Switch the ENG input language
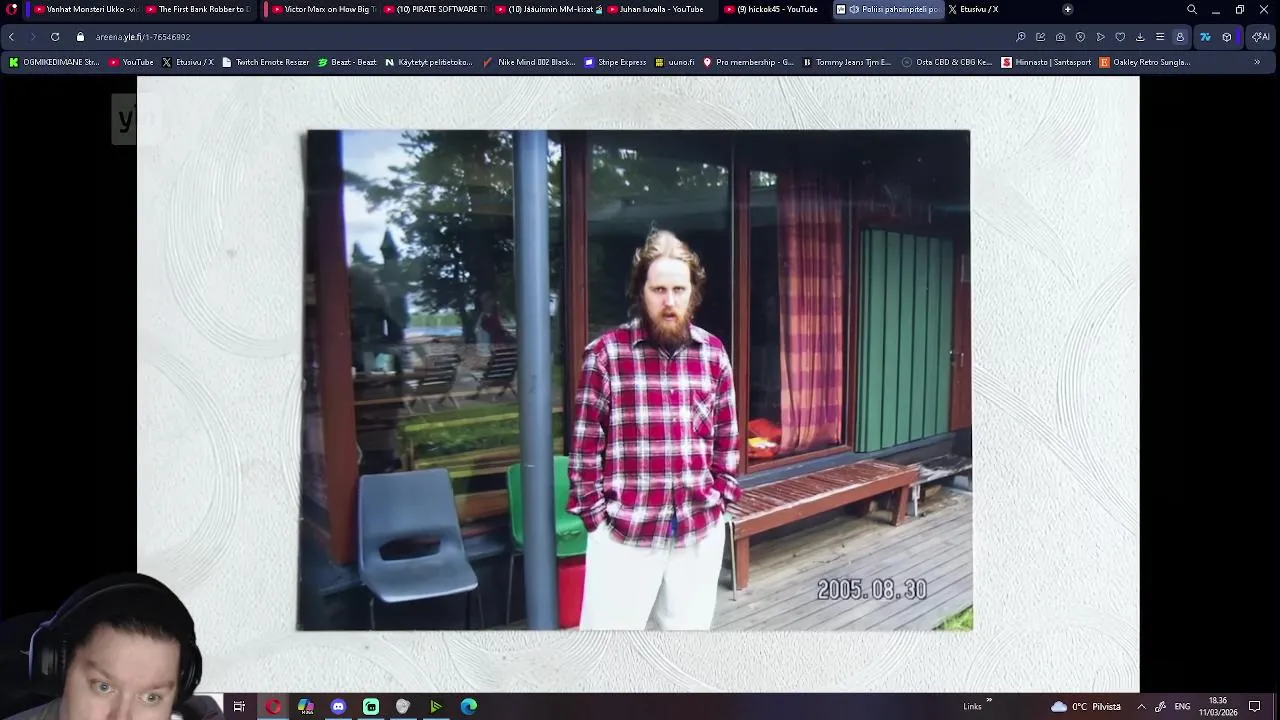This screenshot has height=720, width=1280. pos(1182,707)
